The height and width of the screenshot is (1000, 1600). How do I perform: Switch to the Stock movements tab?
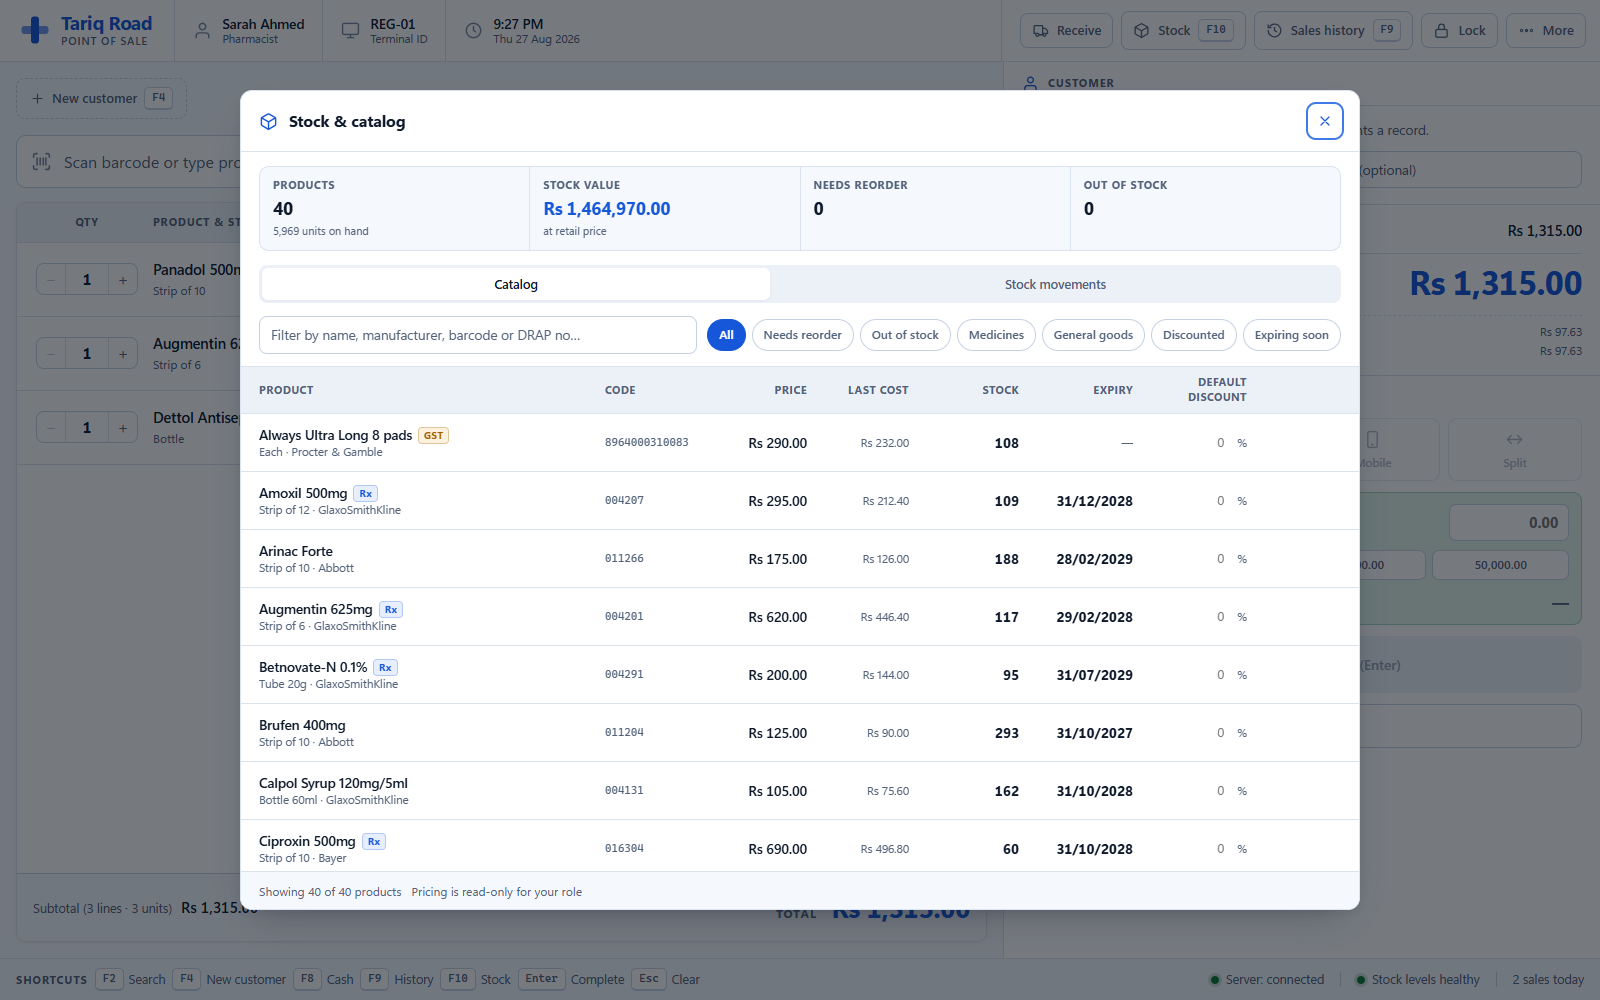tap(1055, 284)
